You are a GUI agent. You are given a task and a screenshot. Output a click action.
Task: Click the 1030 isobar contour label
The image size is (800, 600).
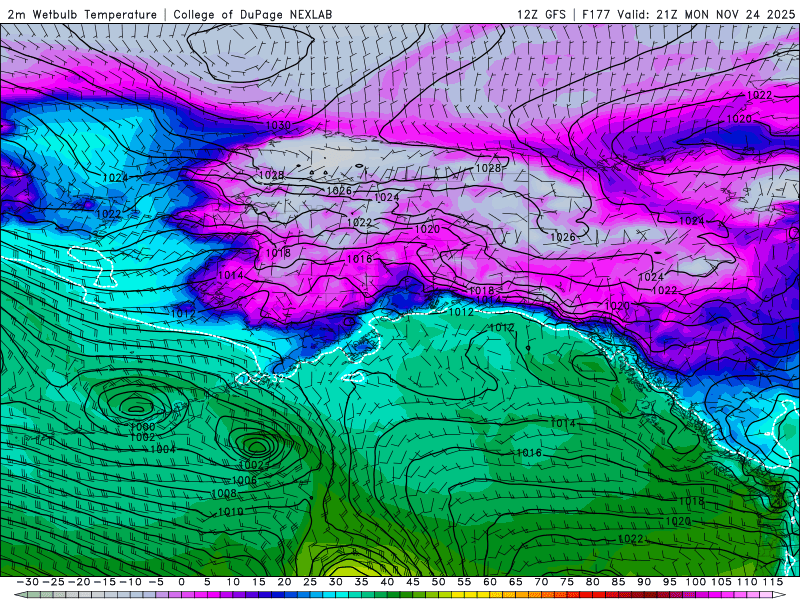click(x=278, y=125)
